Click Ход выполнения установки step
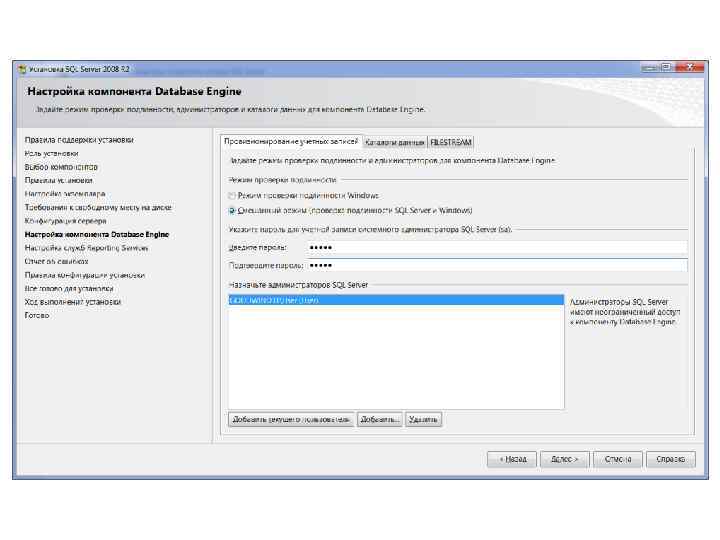The image size is (720, 540). coord(73,302)
